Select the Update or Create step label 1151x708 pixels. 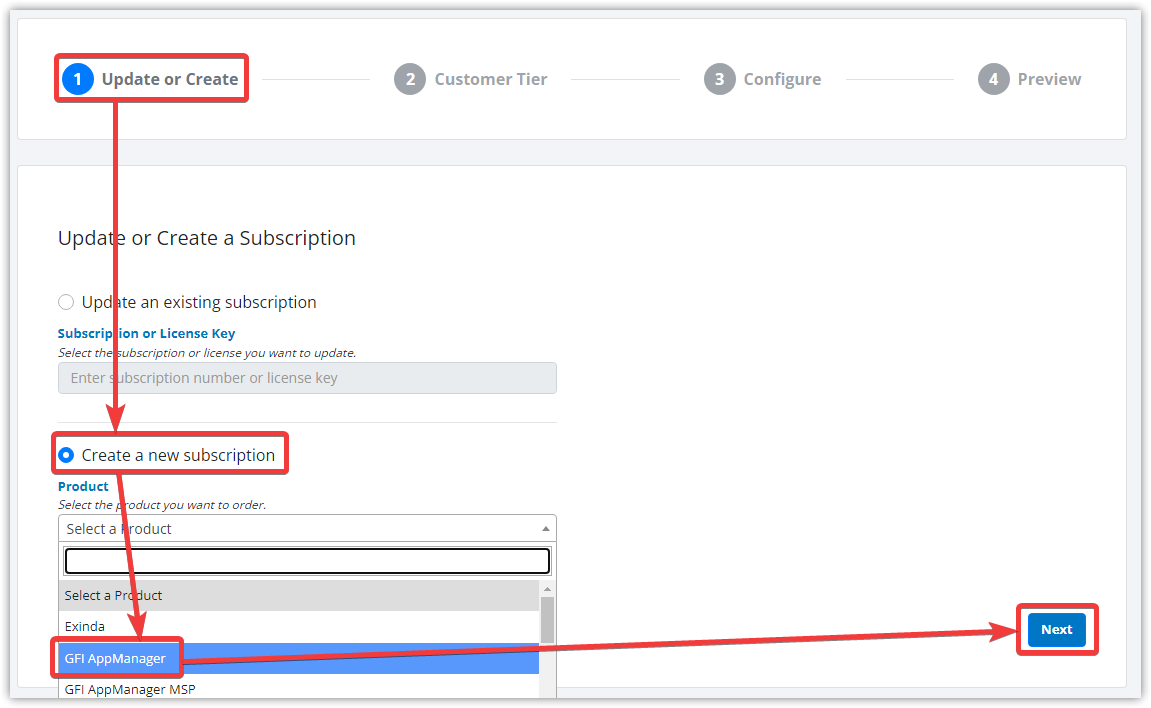click(170, 79)
